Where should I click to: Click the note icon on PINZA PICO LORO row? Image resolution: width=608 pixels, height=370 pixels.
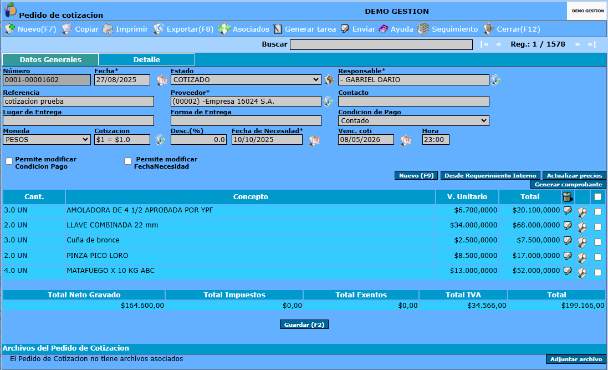(568, 256)
